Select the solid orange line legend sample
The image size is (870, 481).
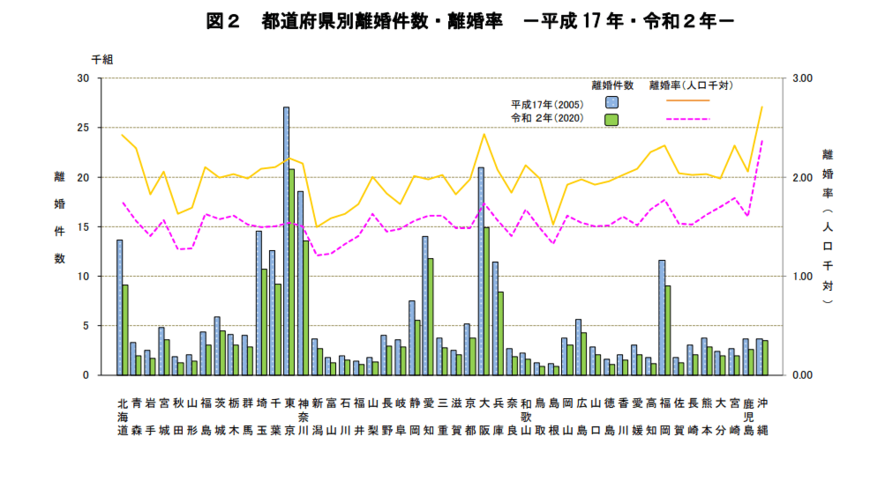pos(685,101)
